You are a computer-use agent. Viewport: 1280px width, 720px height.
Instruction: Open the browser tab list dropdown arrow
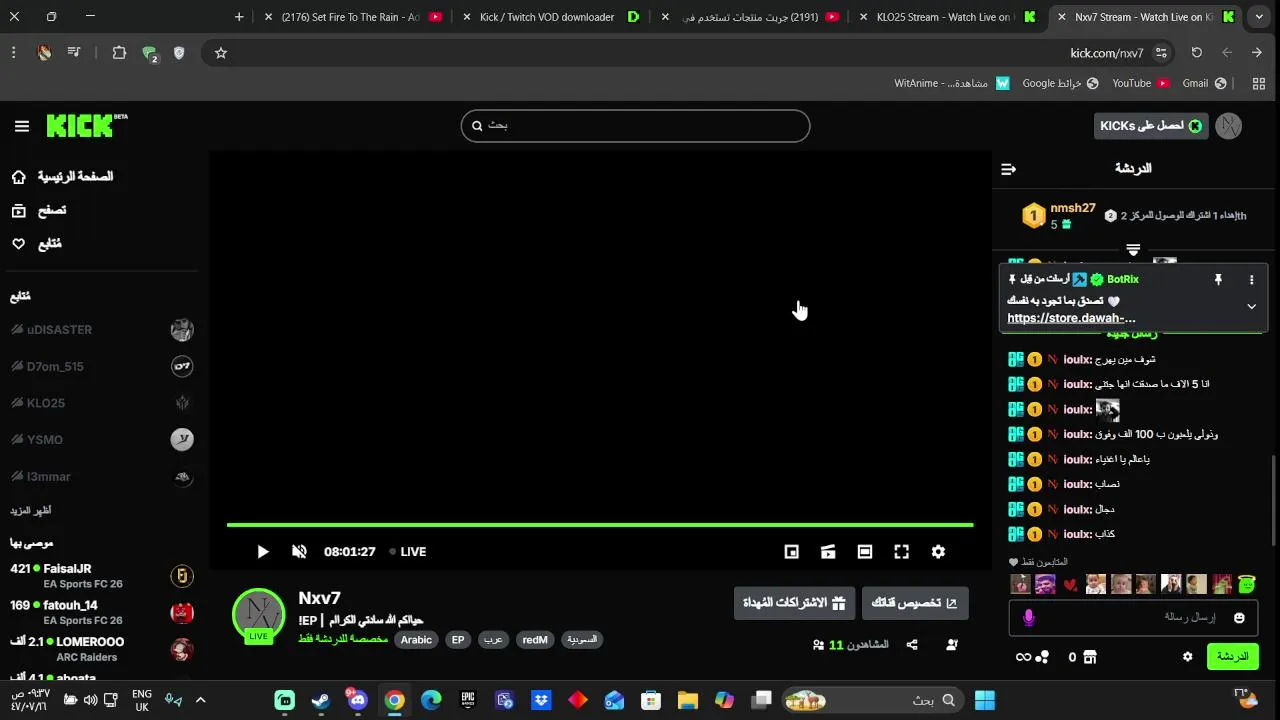tap(1259, 17)
